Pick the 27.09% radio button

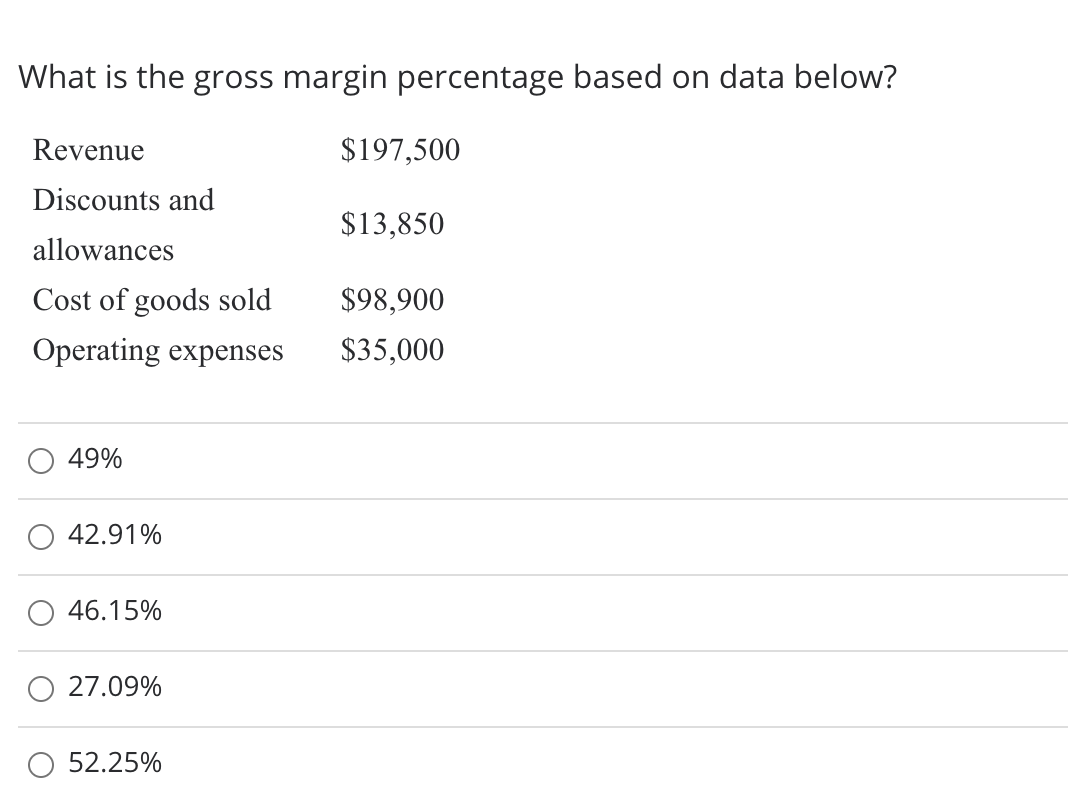coord(40,688)
